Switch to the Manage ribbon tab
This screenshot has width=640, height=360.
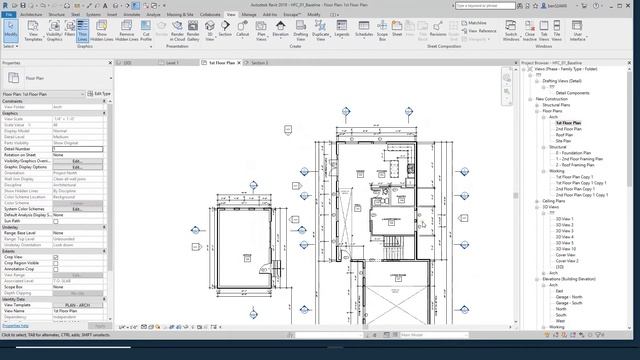[249, 14]
